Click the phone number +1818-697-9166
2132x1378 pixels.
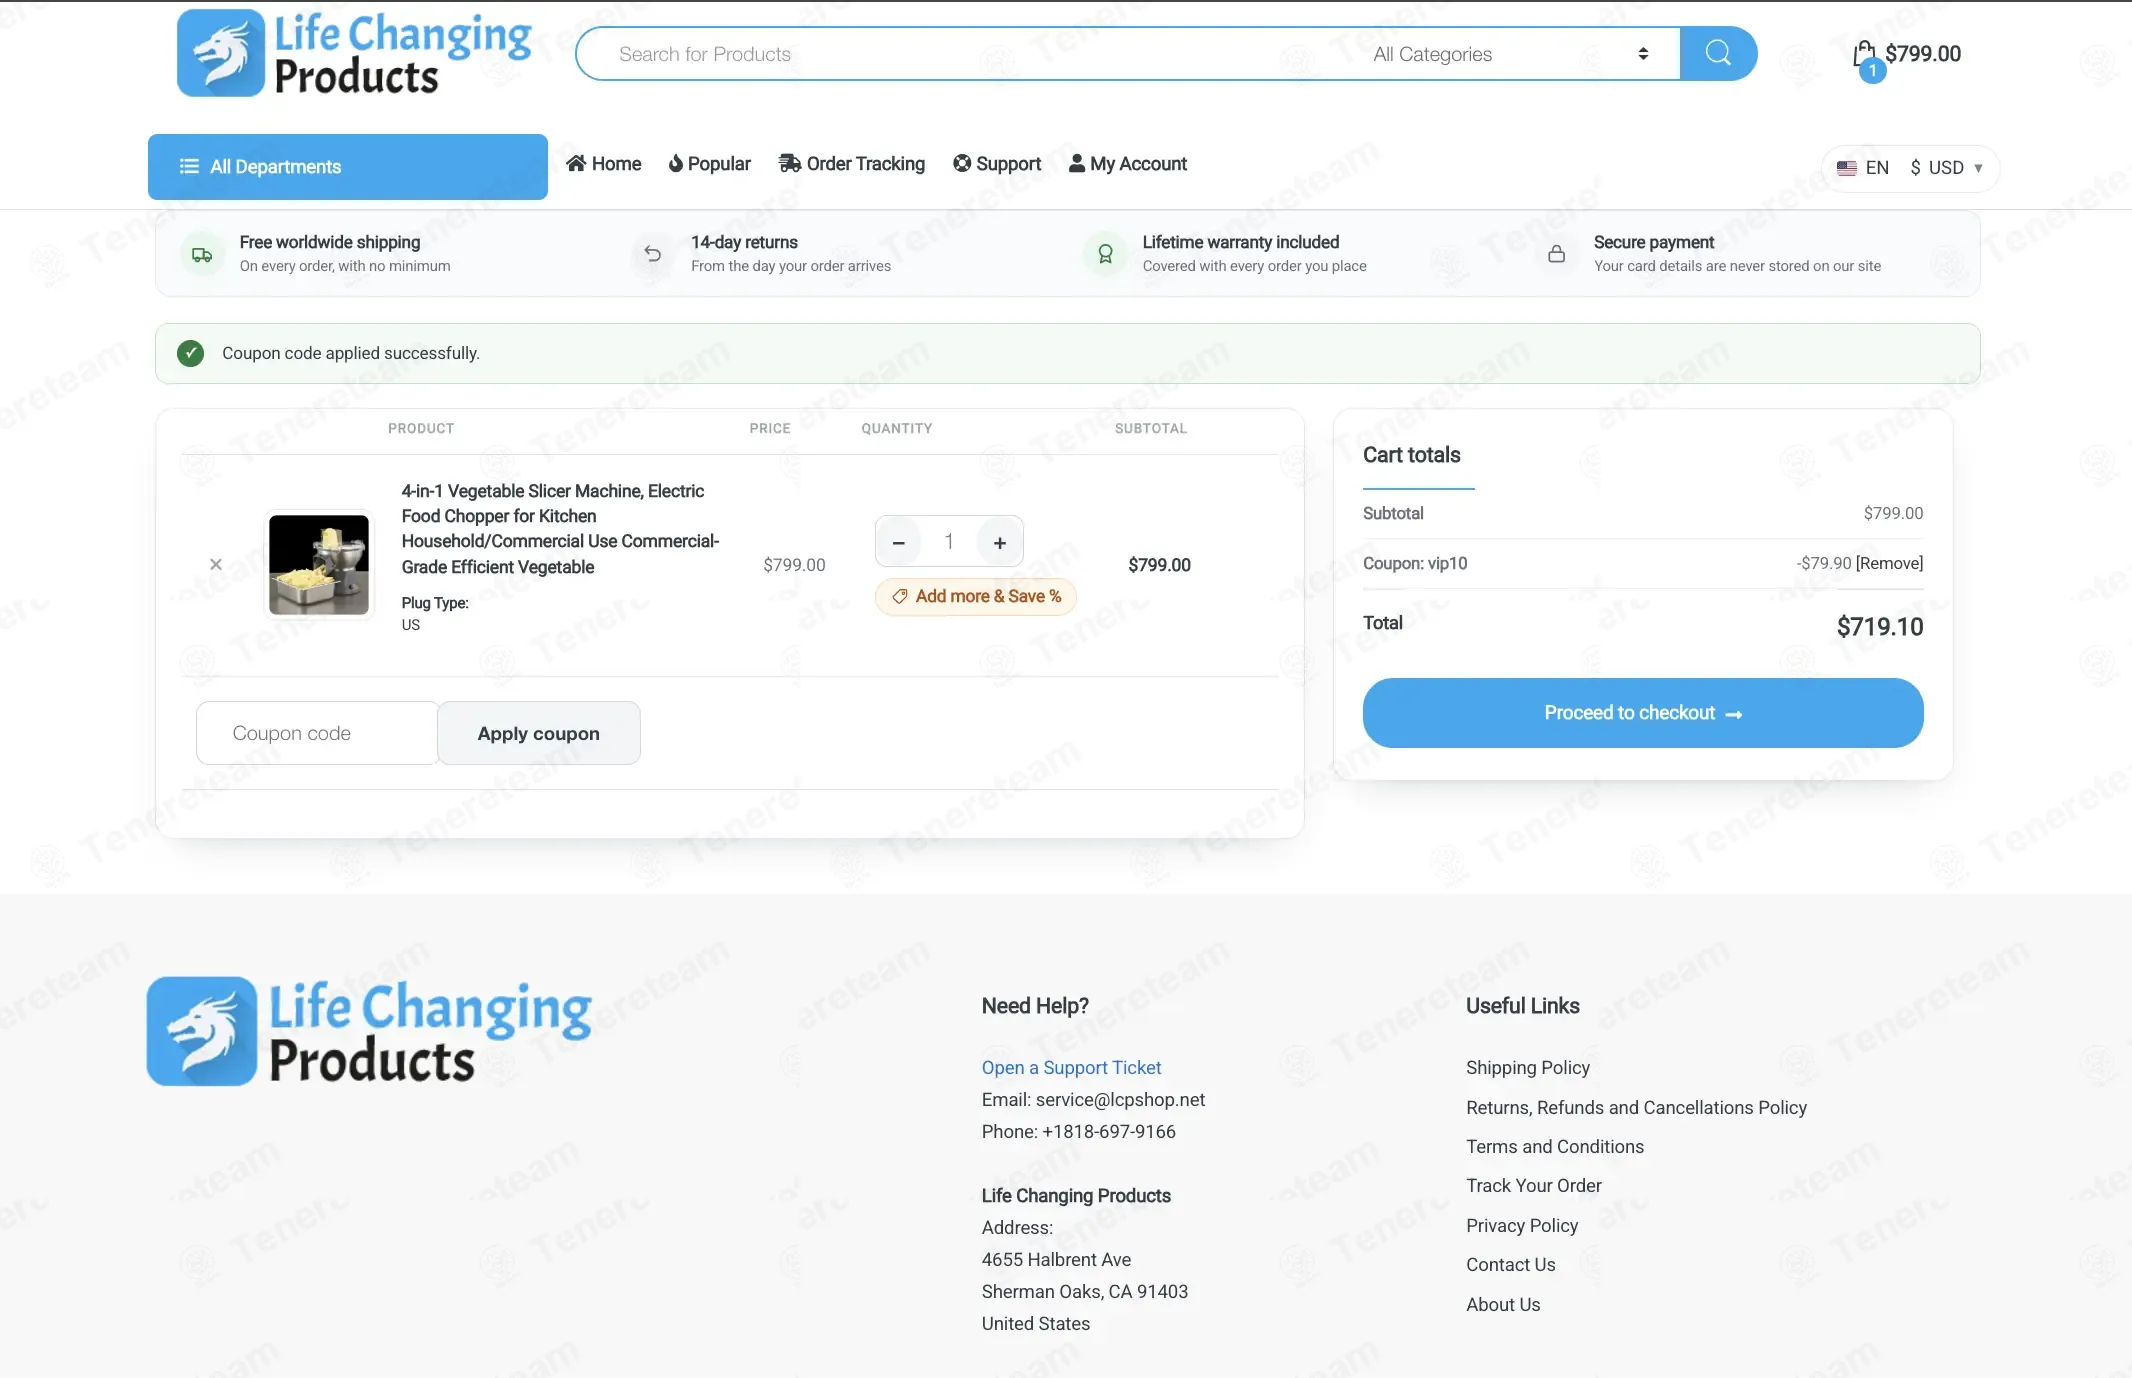pyautogui.click(x=1108, y=1132)
